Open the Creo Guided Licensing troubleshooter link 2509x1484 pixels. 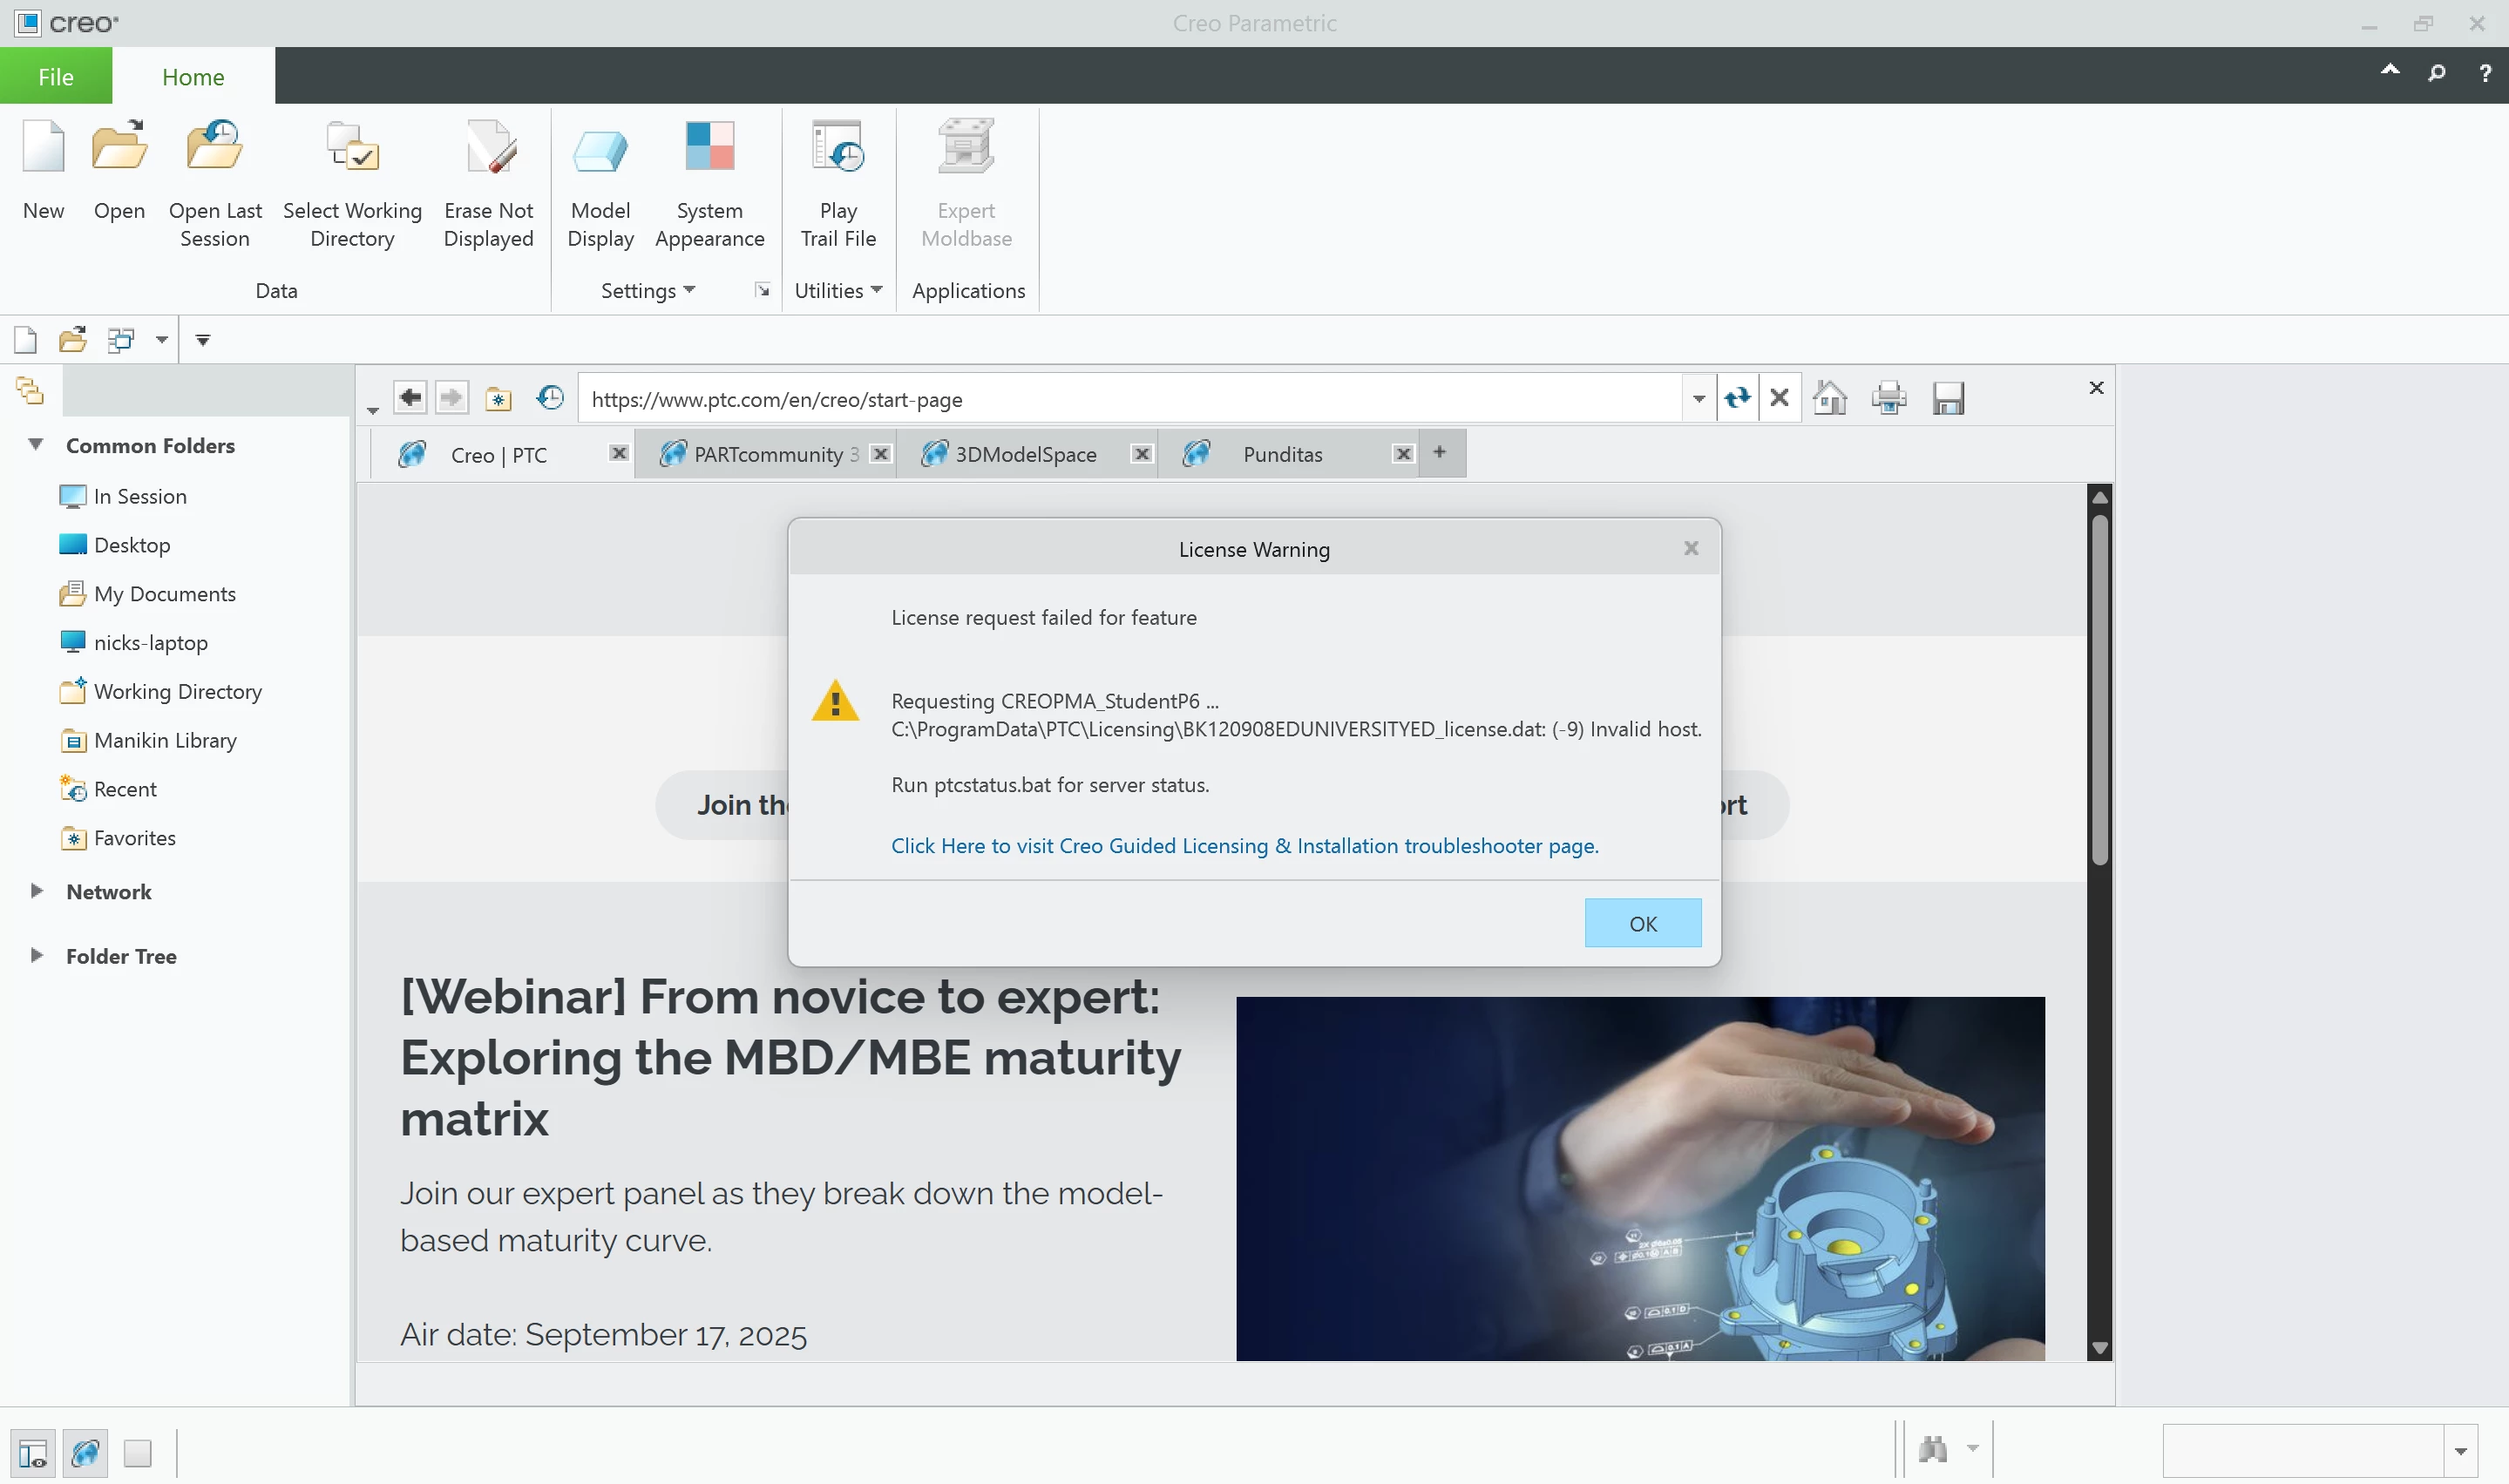point(1244,846)
